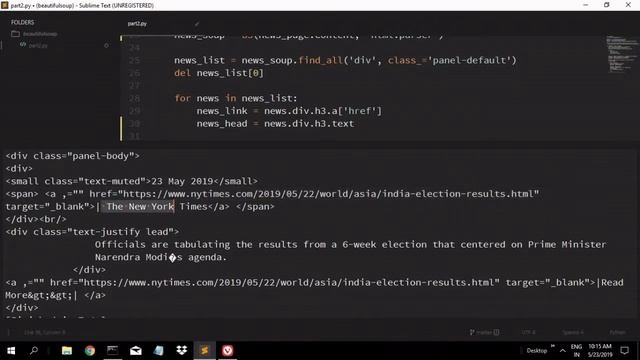Open the git master branch status item
The image size is (640, 360).
click(484, 332)
